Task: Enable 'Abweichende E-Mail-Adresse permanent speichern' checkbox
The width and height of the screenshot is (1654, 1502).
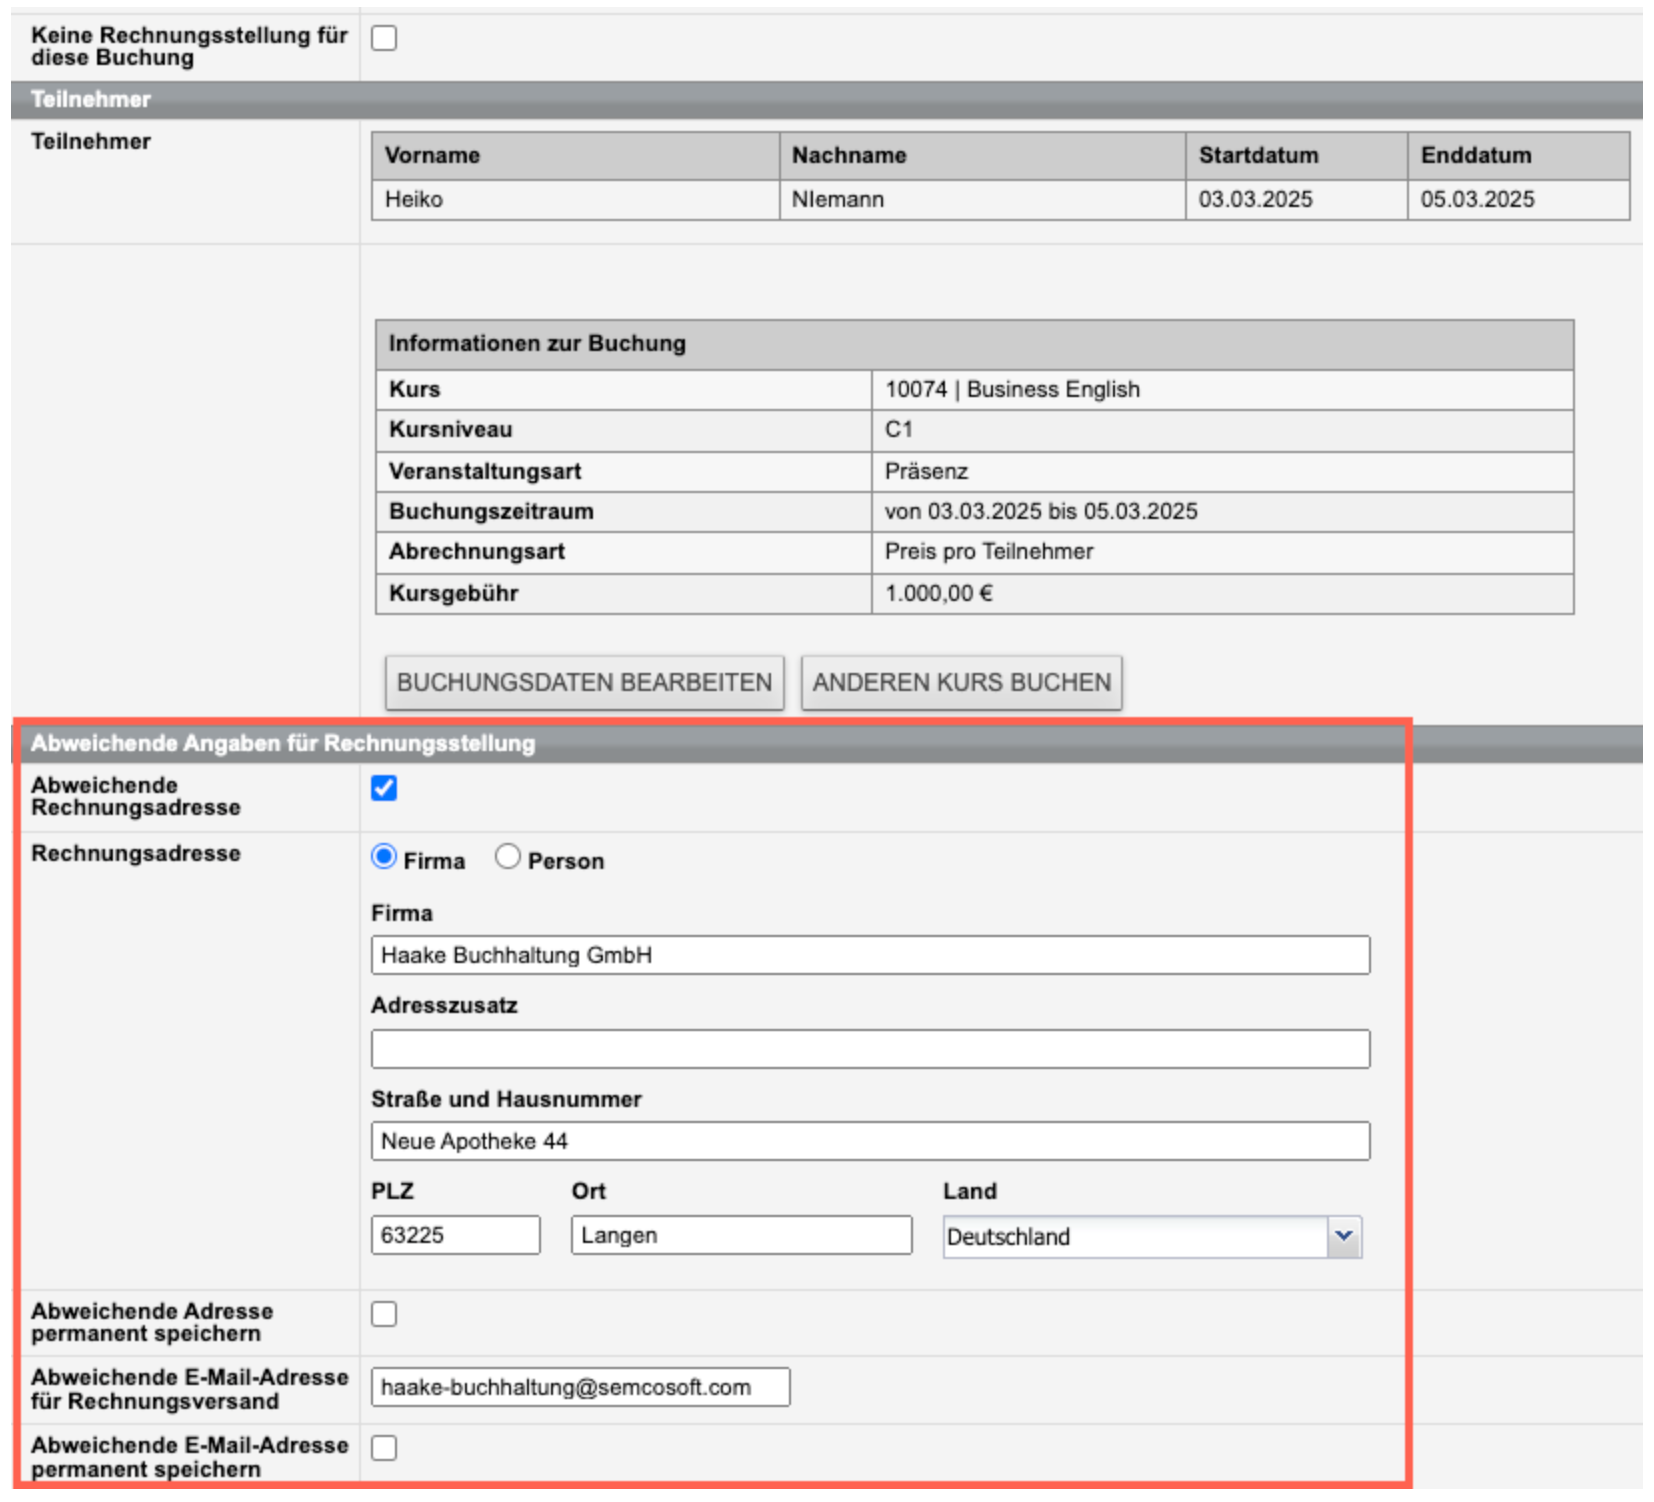Action: tap(384, 1448)
